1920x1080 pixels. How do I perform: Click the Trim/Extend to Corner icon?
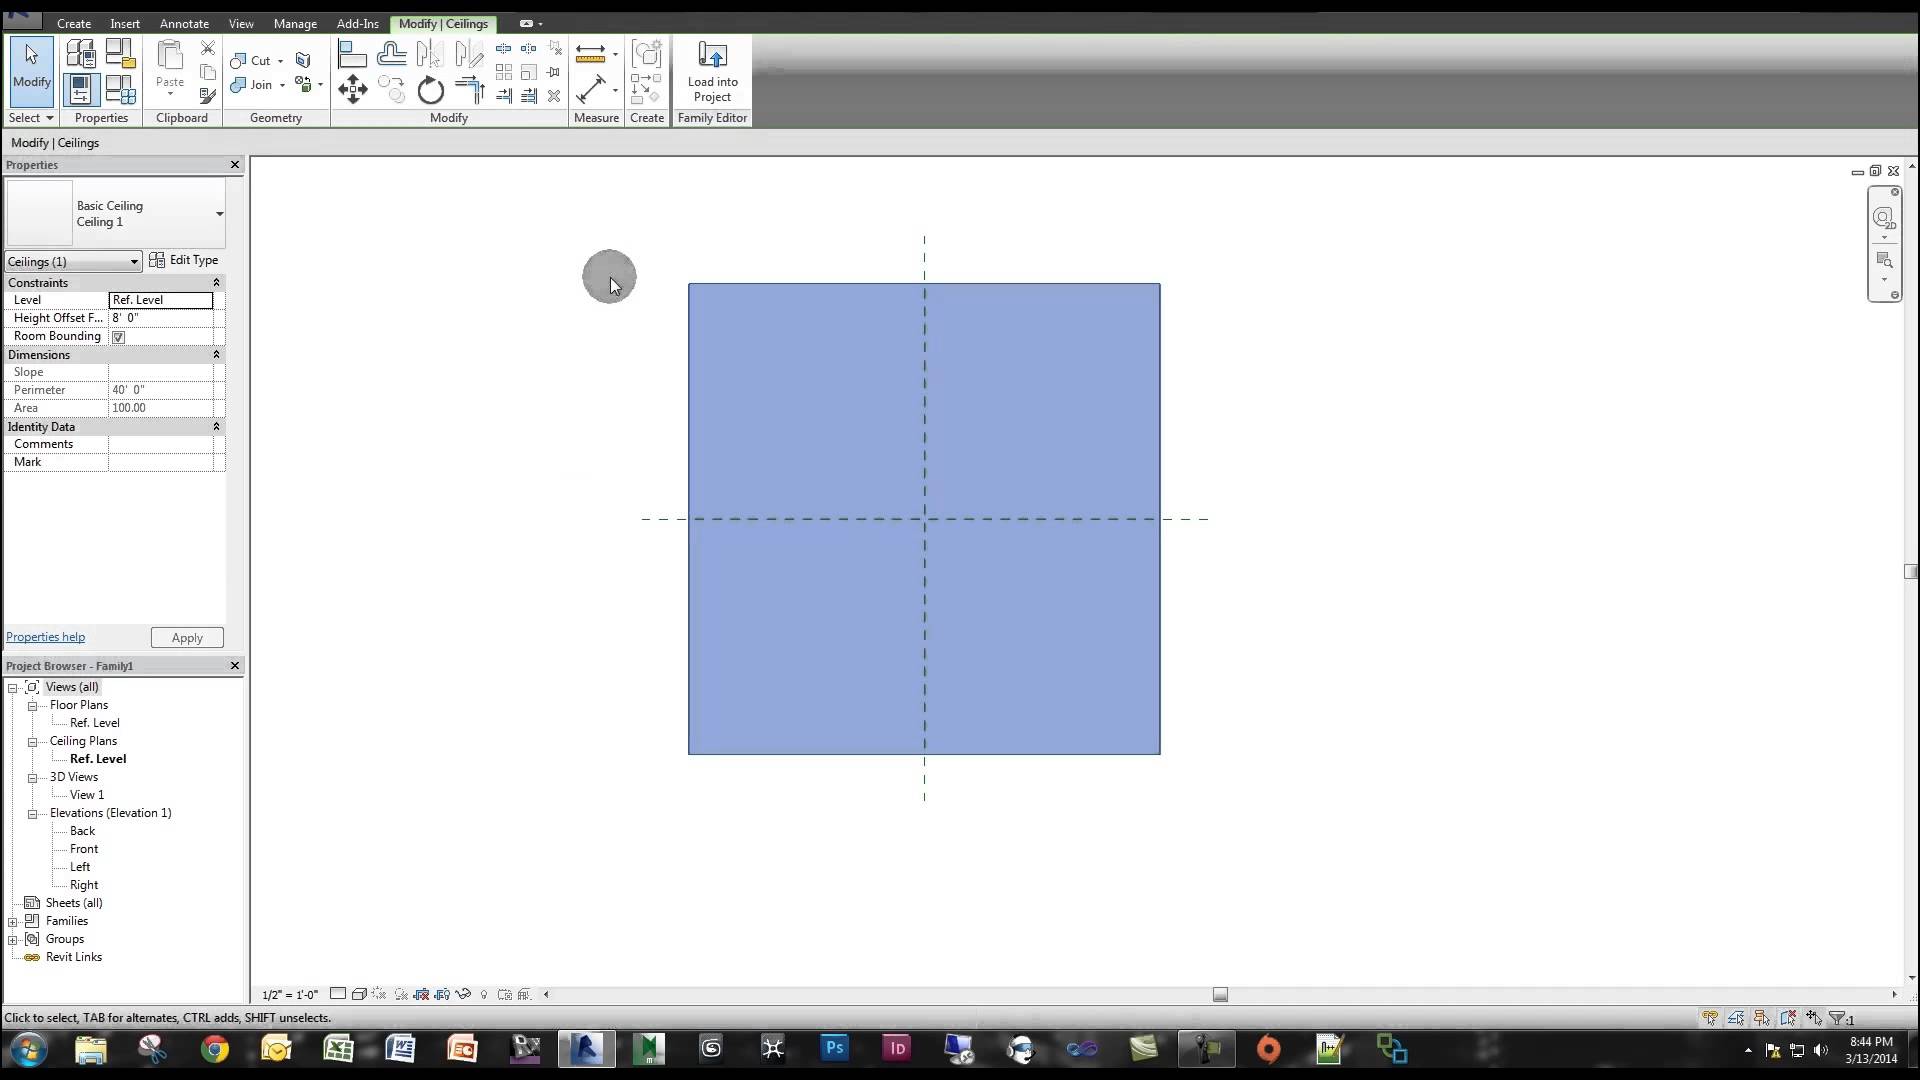pos(469,90)
